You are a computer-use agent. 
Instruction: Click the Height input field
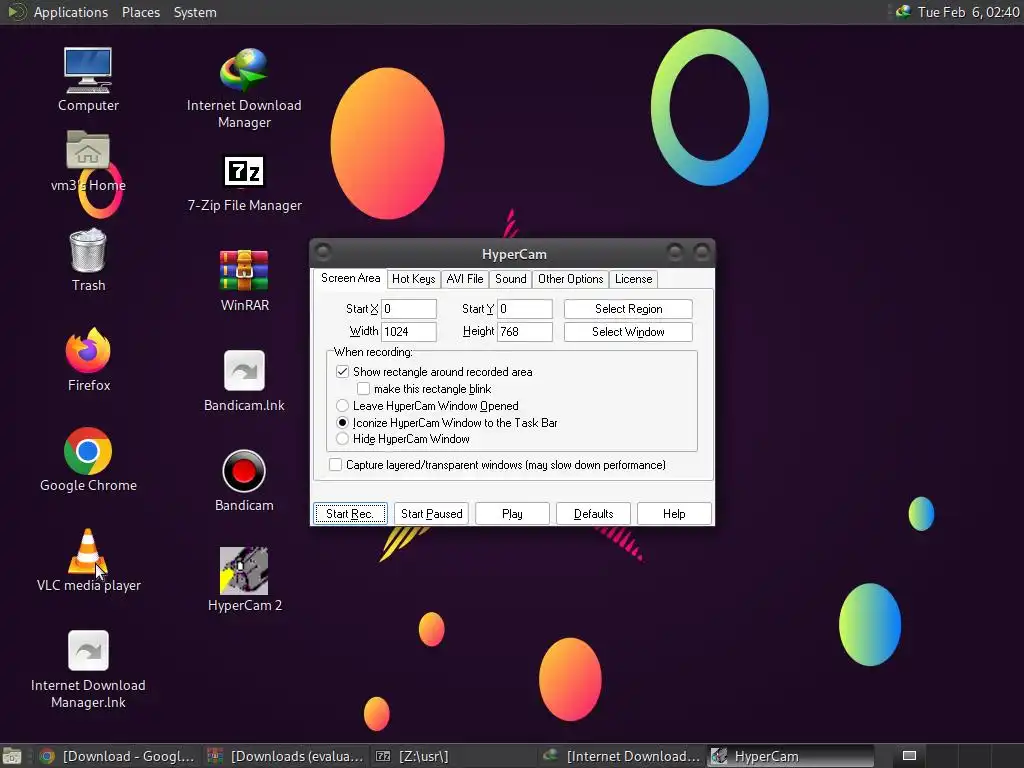[525, 332]
